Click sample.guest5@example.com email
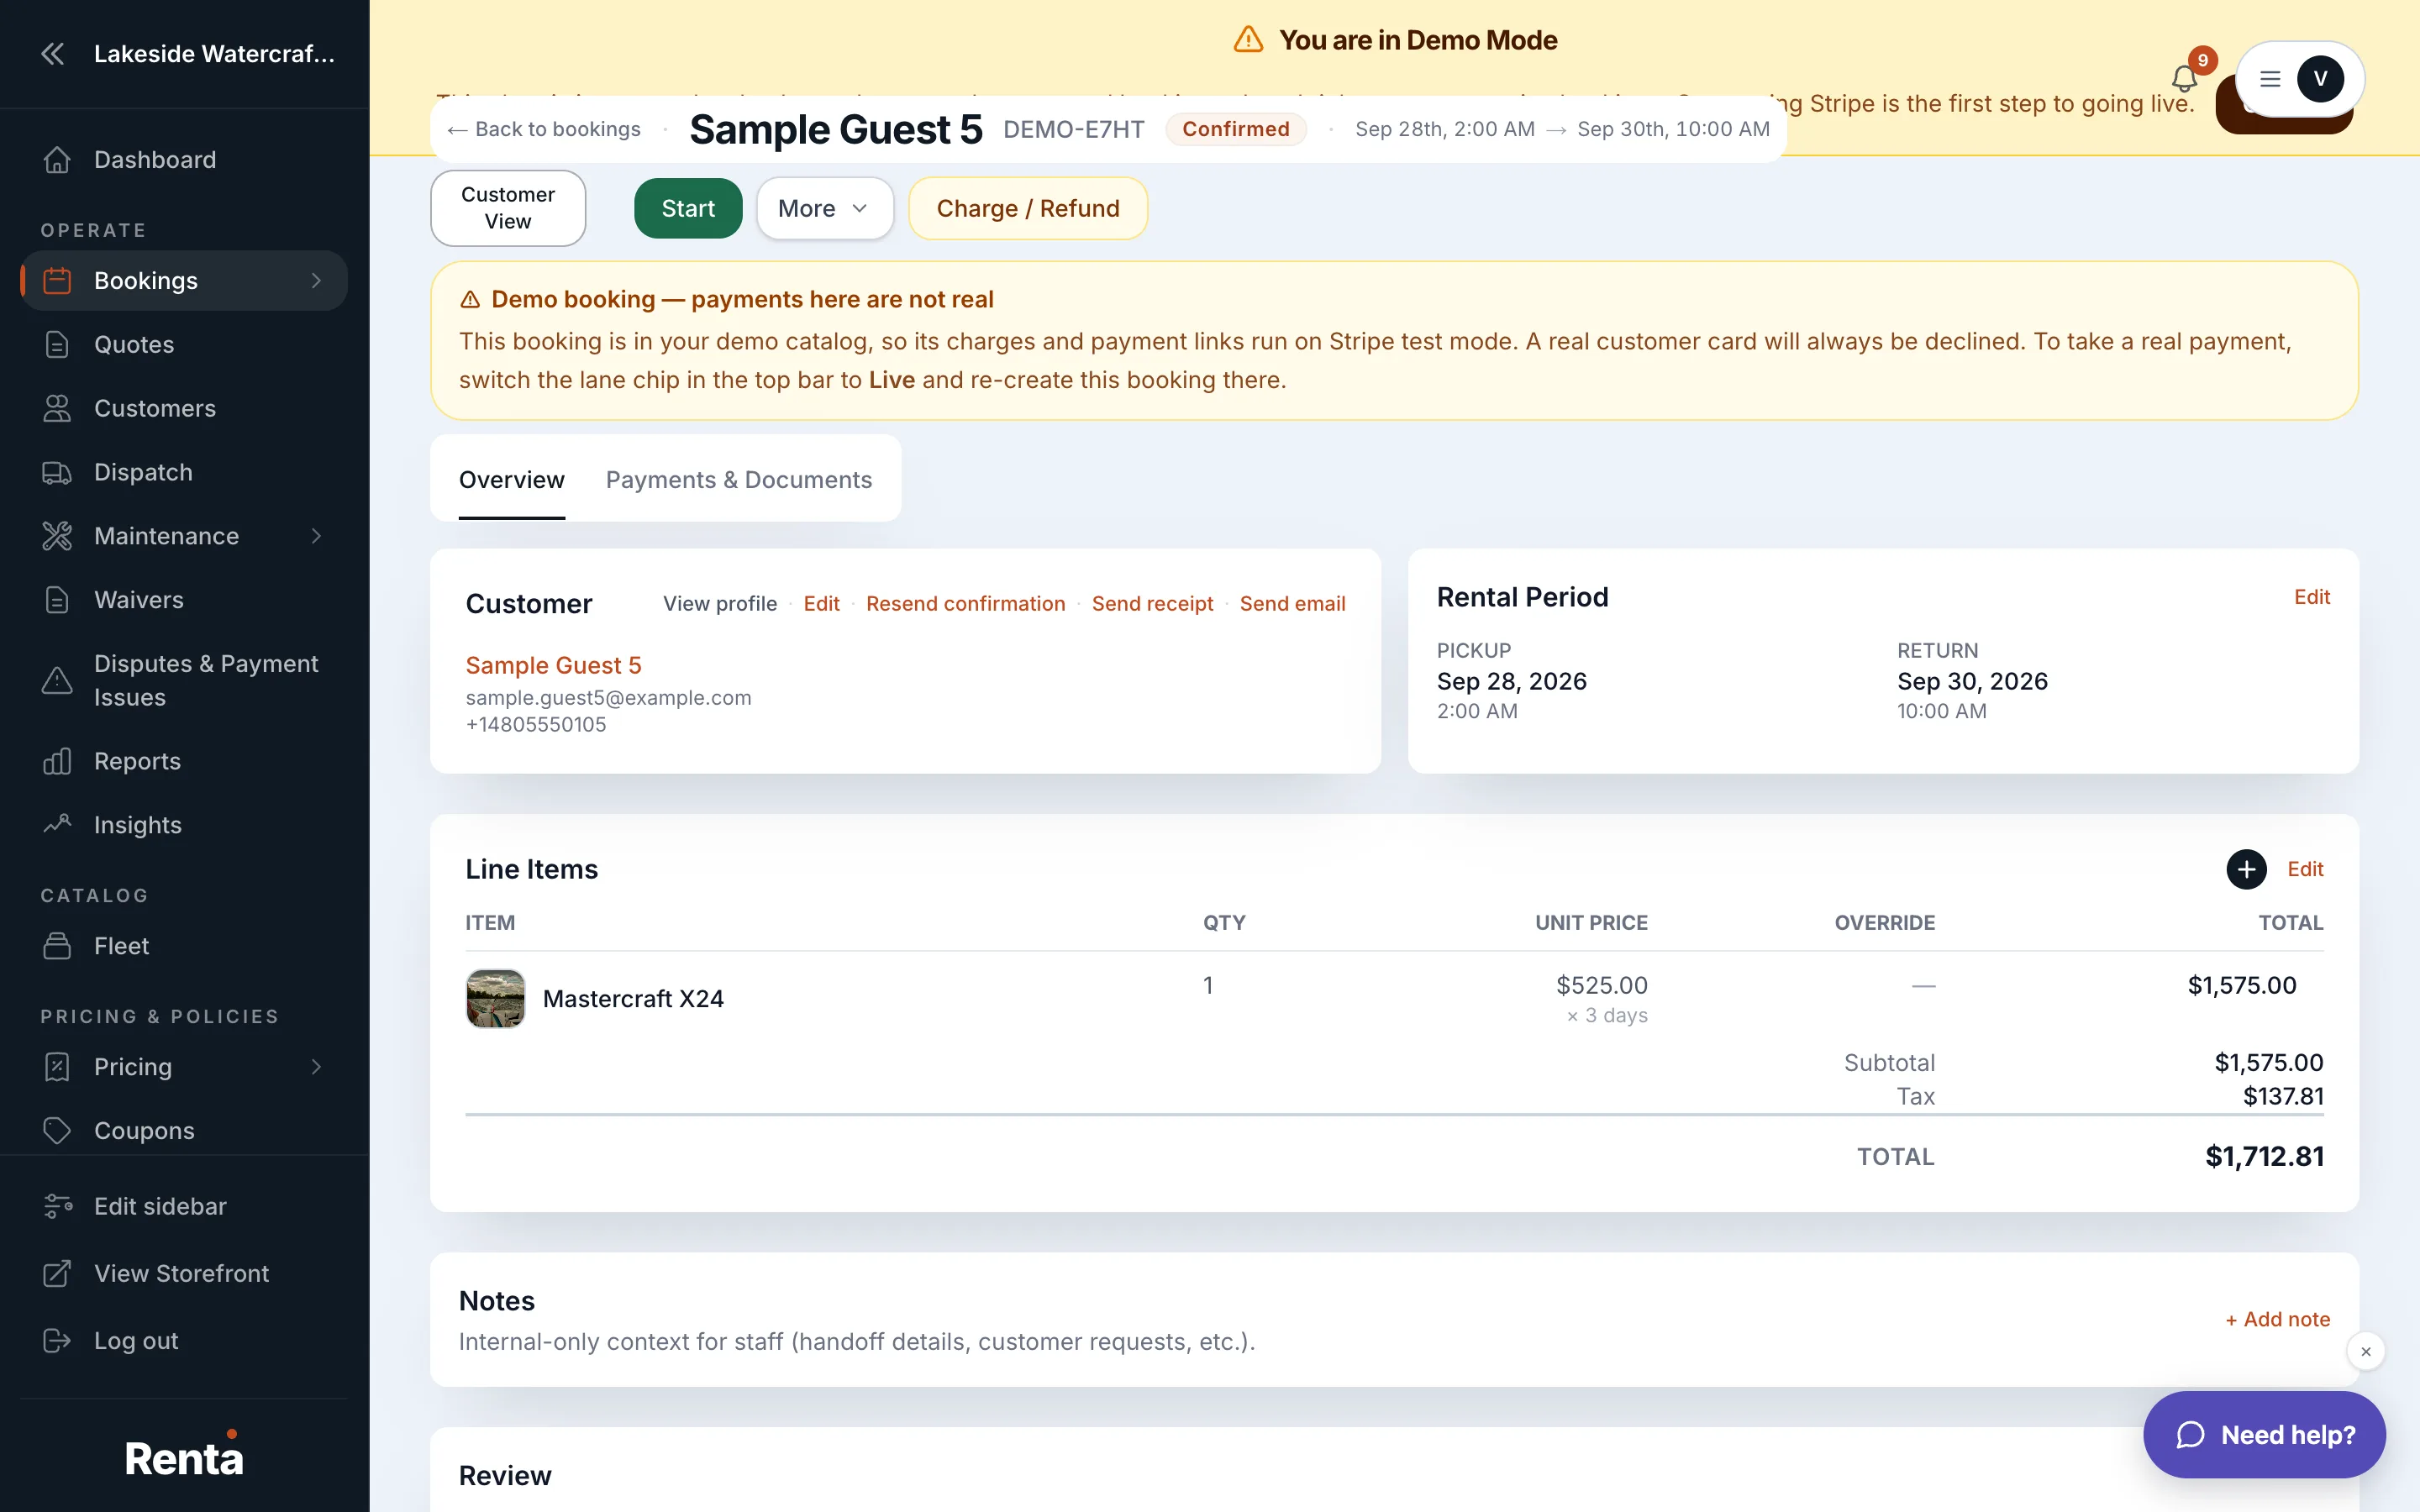This screenshot has width=2420, height=1512. coord(609,698)
